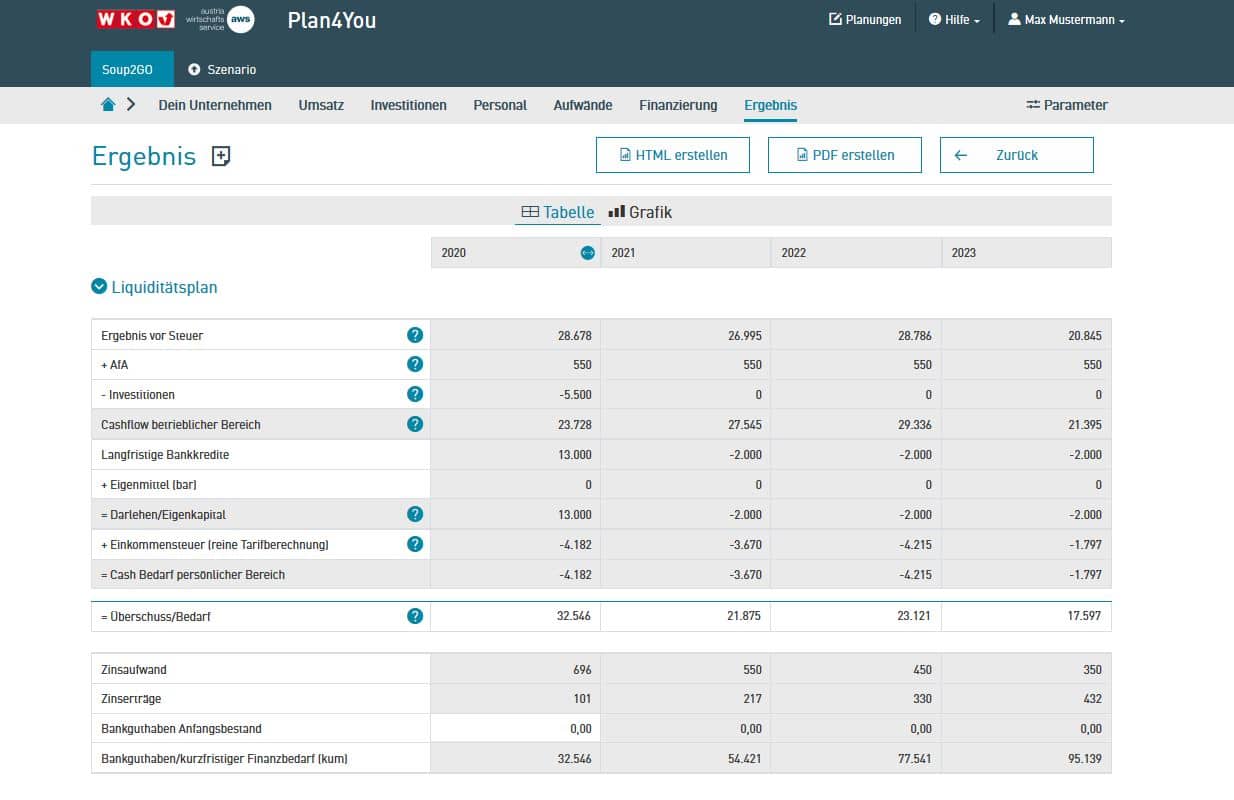Click the help icon for Investitionen row

click(415, 395)
